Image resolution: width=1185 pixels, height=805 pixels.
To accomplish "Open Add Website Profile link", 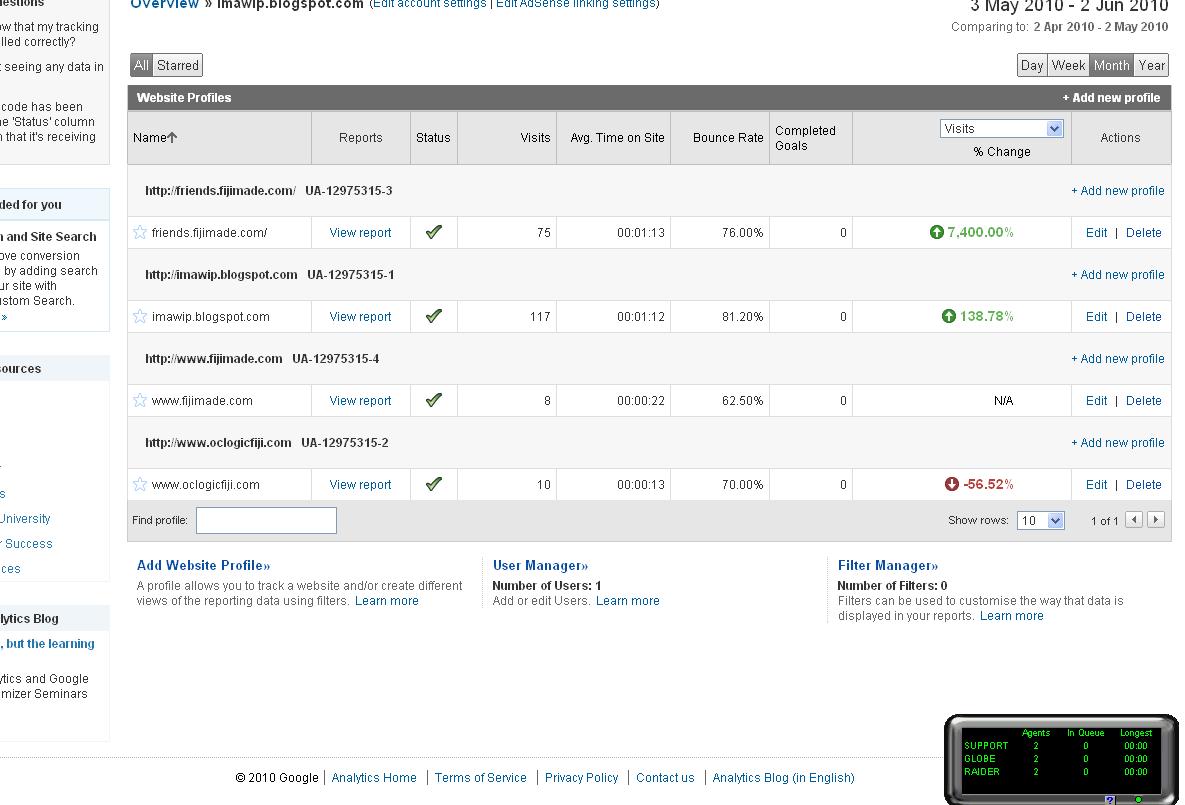I will click(x=203, y=565).
